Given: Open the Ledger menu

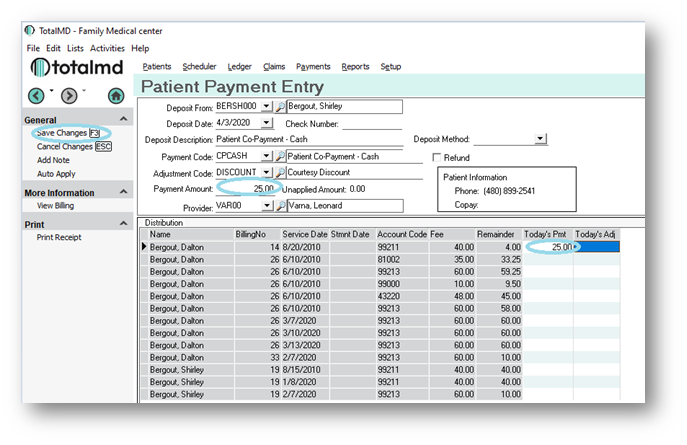Looking at the screenshot, I should coord(239,66).
